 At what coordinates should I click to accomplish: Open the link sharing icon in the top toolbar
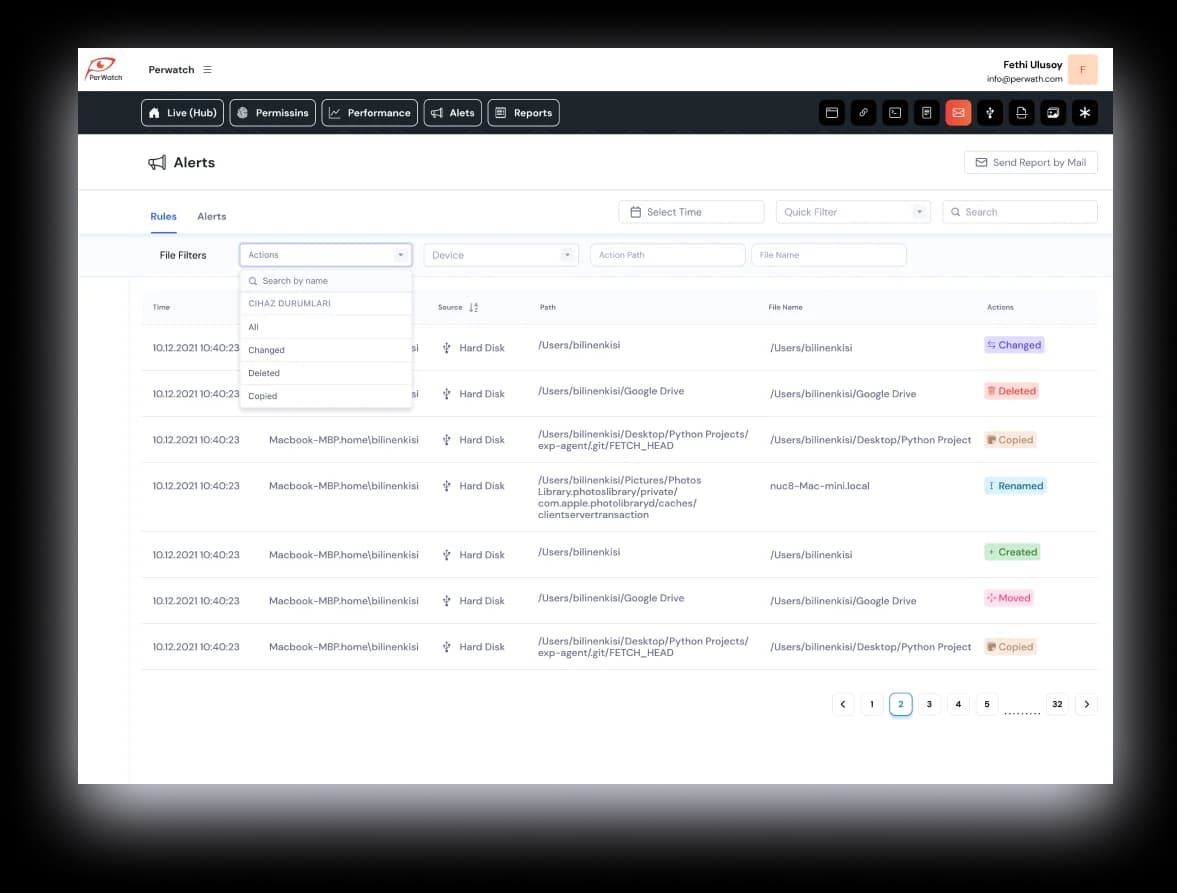point(863,113)
